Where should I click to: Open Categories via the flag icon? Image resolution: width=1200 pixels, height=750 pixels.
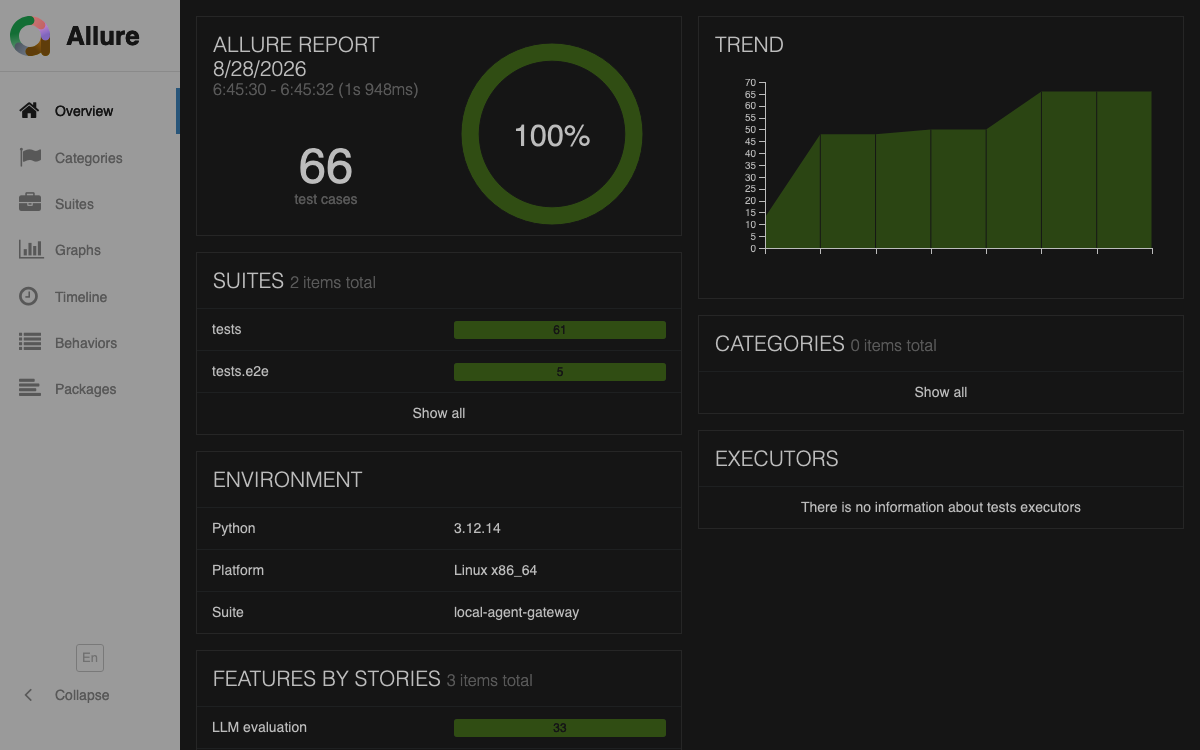(30, 157)
